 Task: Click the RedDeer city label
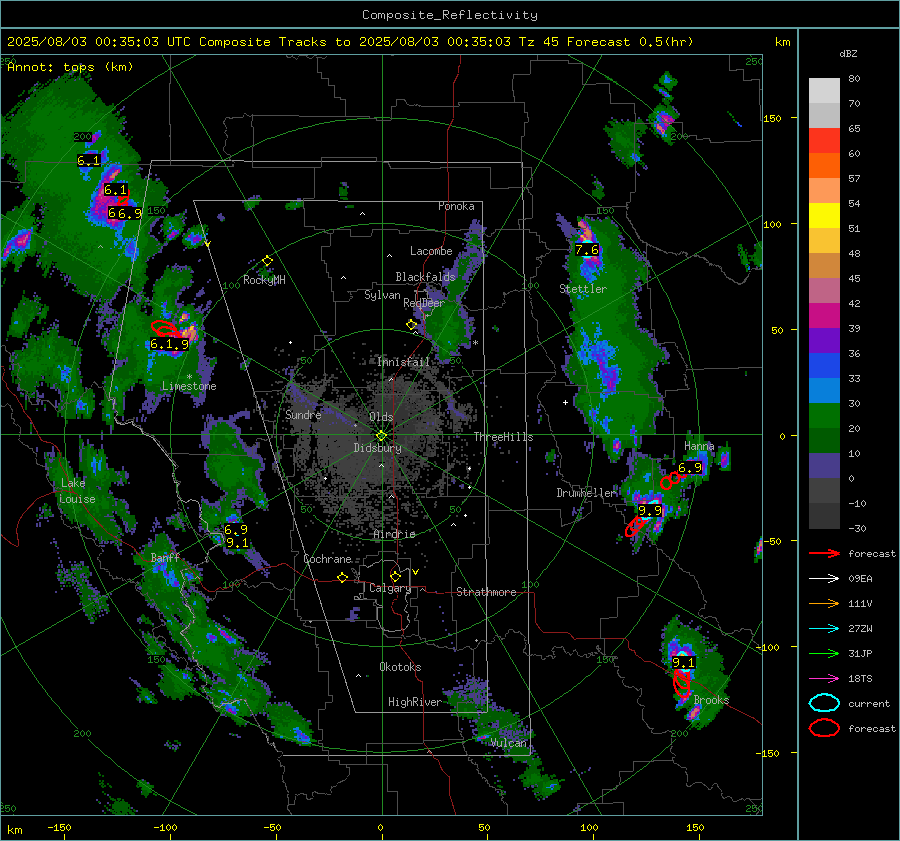[x=424, y=303]
